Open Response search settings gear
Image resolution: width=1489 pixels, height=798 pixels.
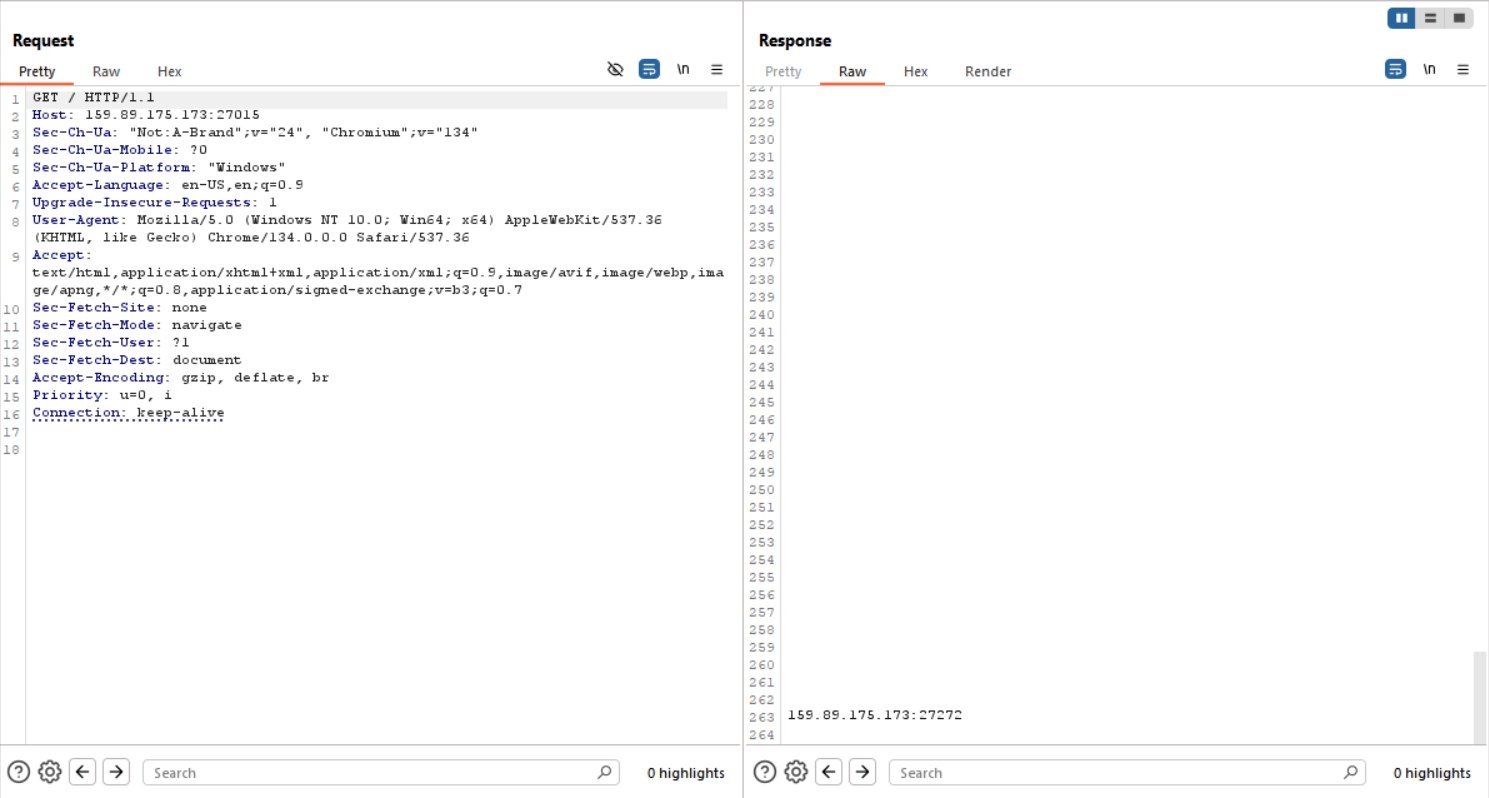796,772
